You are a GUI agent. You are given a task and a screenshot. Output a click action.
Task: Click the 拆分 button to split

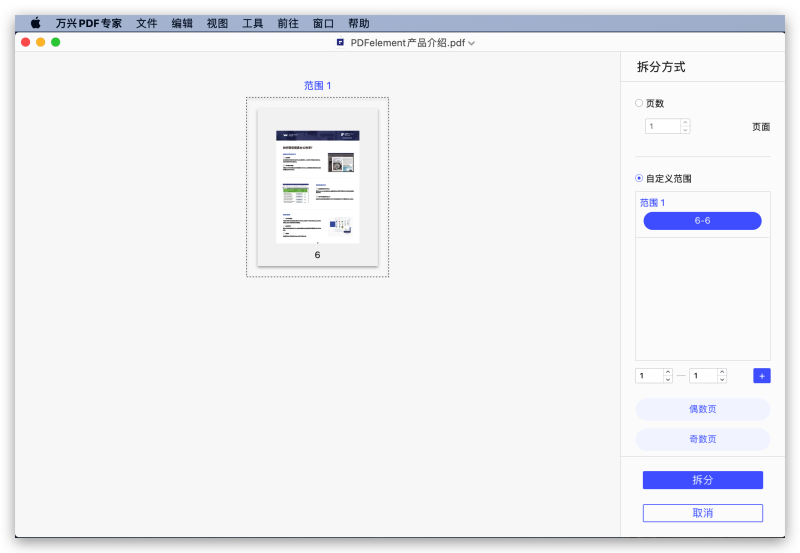coord(703,480)
